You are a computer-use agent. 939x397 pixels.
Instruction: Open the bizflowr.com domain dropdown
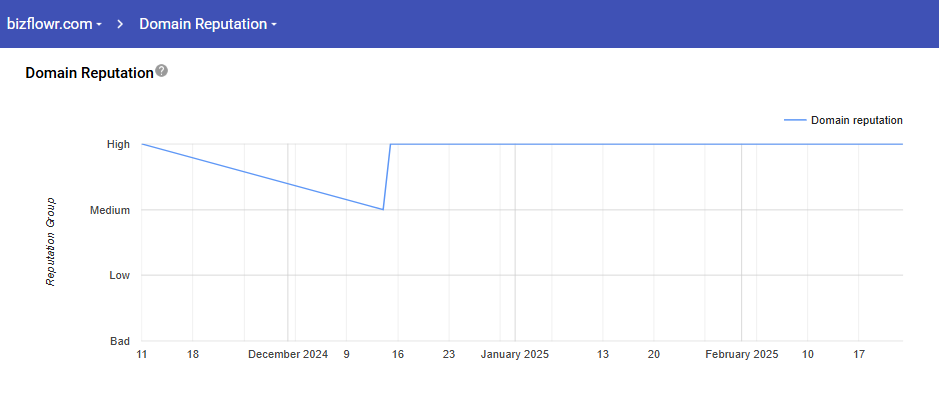(54, 24)
